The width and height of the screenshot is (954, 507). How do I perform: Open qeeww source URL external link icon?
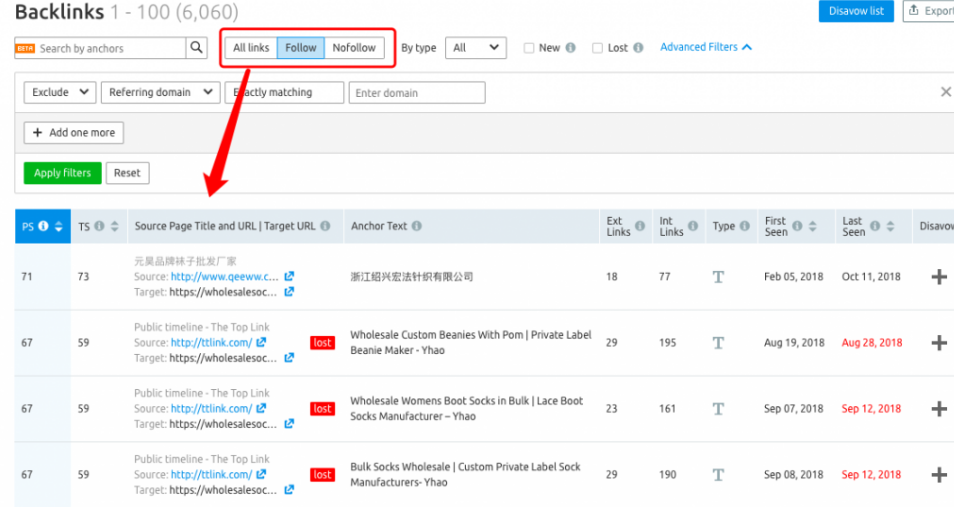click(289, 276)
